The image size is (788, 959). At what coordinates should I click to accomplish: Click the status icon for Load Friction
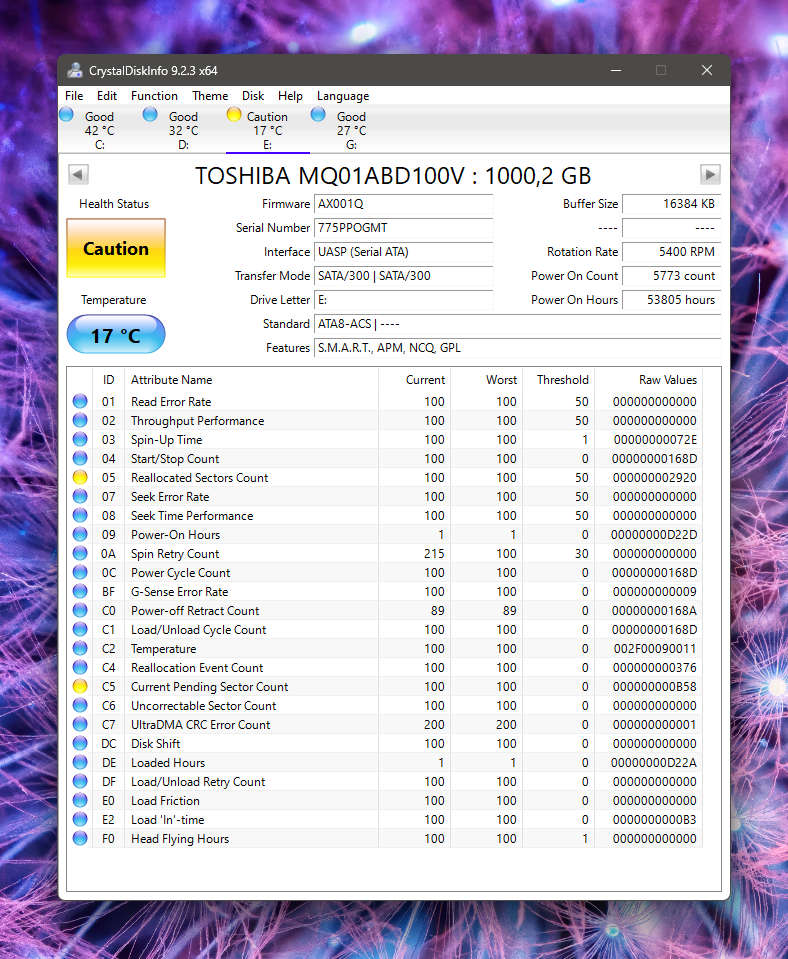(80, 800)
